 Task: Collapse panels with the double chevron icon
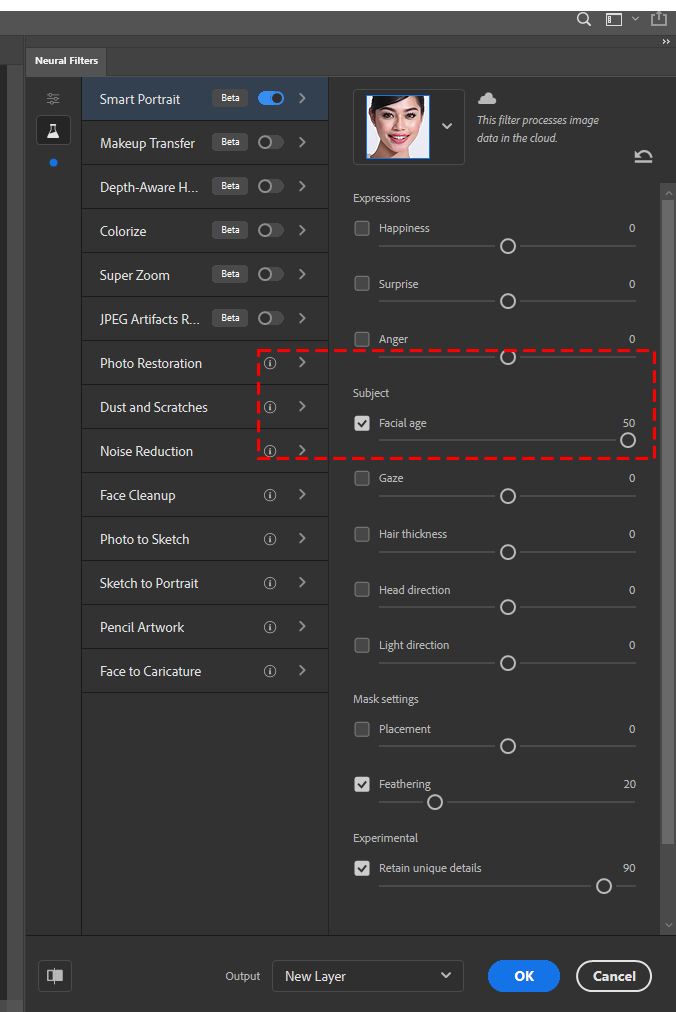666,41
